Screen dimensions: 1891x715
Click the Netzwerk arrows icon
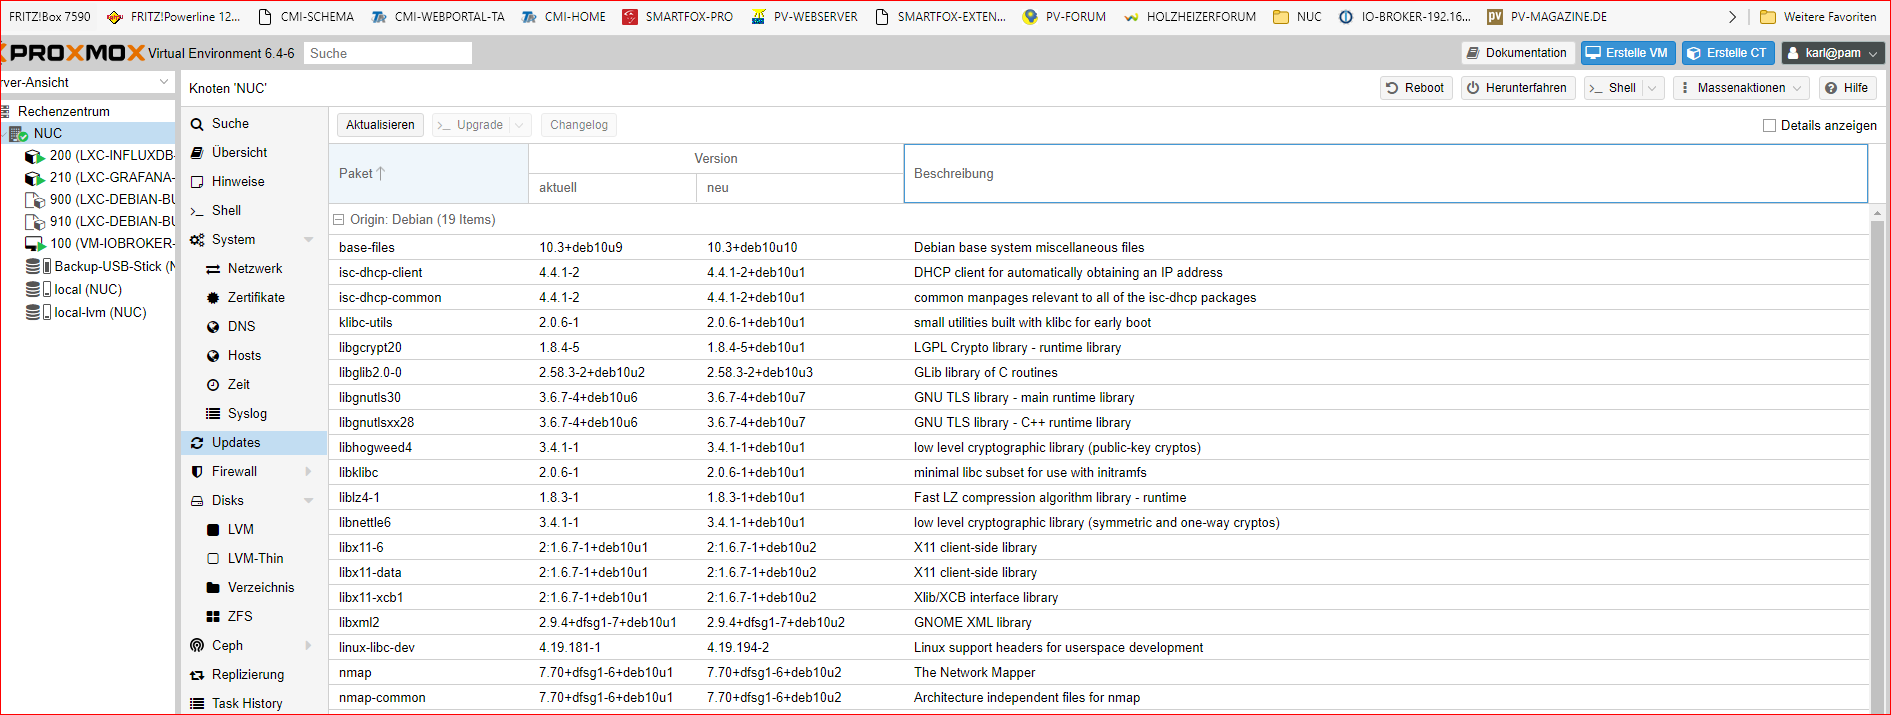213,269
